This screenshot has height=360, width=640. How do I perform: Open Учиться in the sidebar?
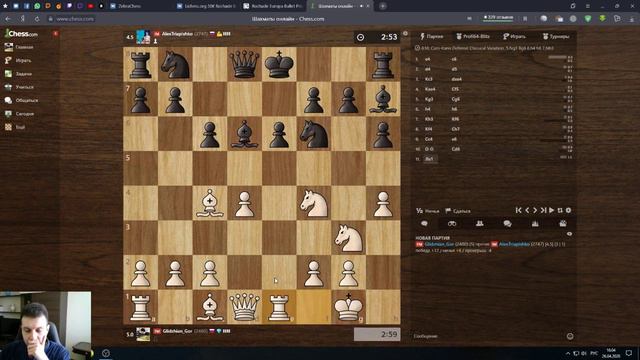coord(19,87)
